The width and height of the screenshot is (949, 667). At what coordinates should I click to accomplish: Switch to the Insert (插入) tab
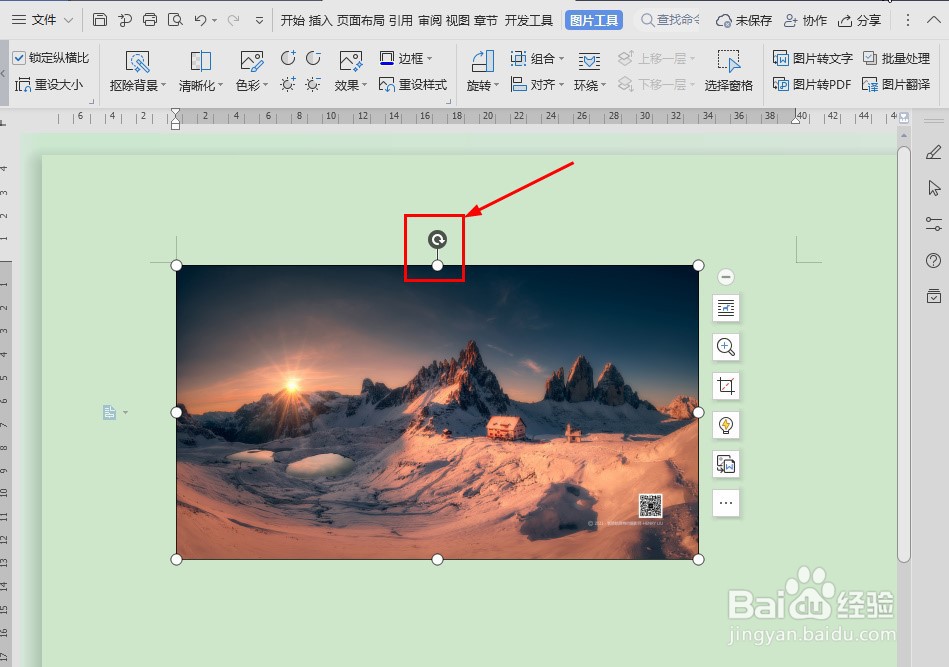pyautogui.click(x=321, y=21)
